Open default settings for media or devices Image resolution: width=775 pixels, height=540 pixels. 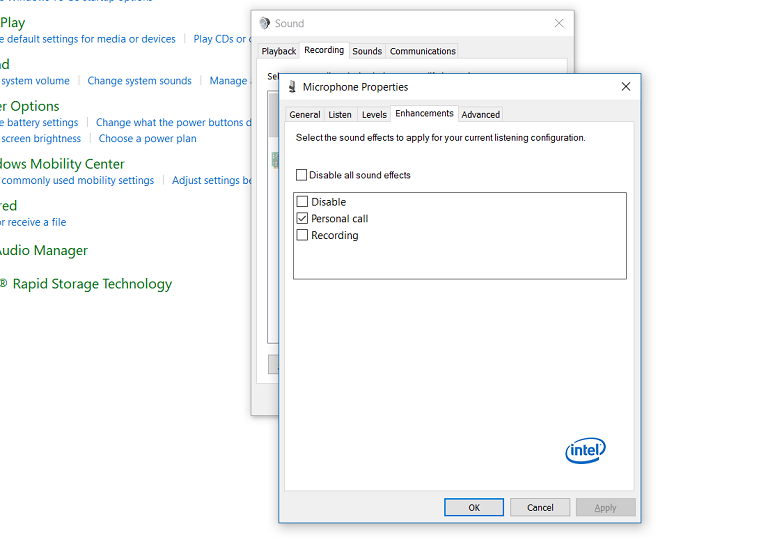point(87,39)
